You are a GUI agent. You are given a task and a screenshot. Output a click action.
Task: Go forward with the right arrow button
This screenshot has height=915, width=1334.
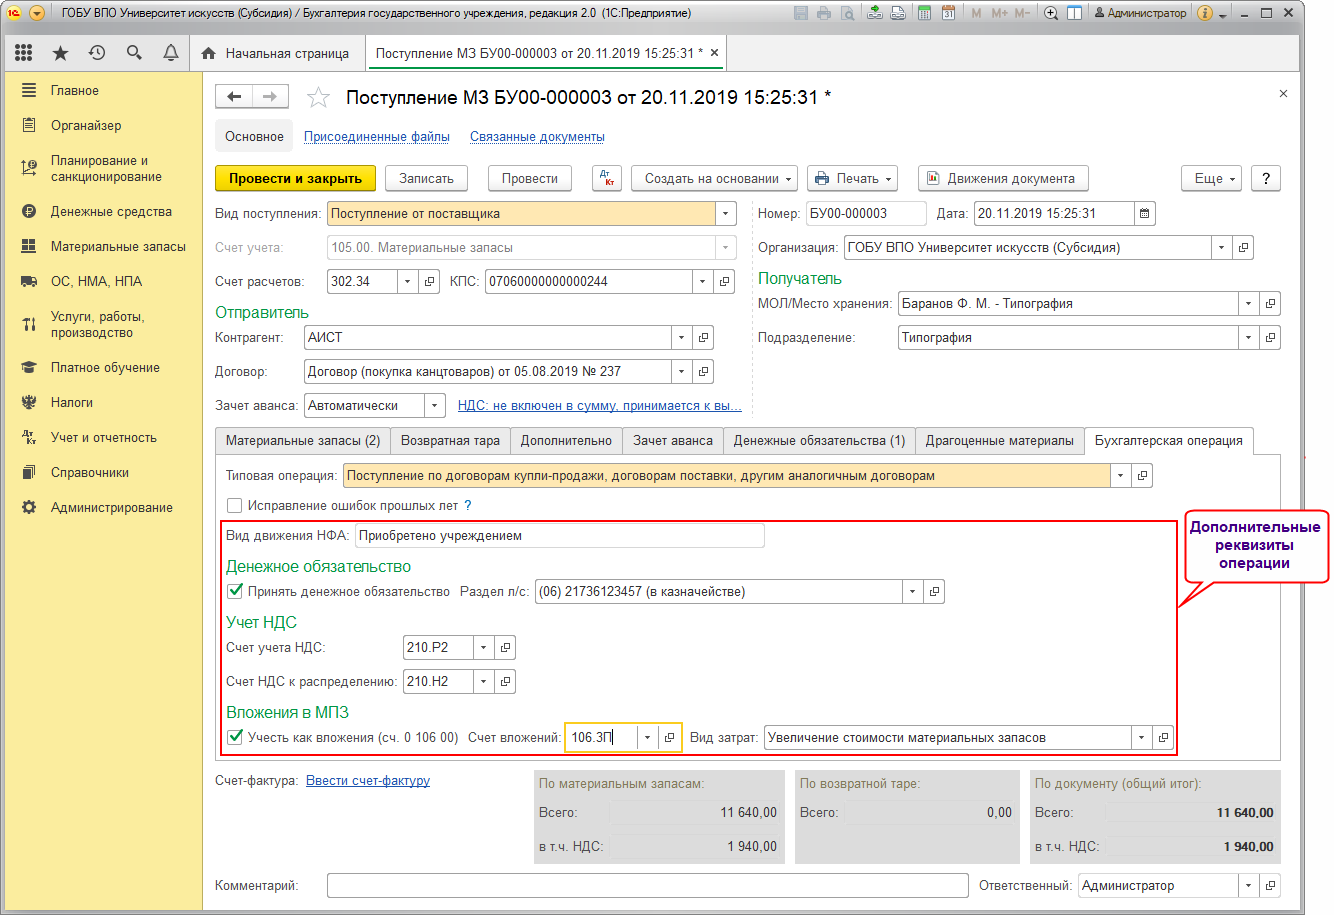[270, 96]
